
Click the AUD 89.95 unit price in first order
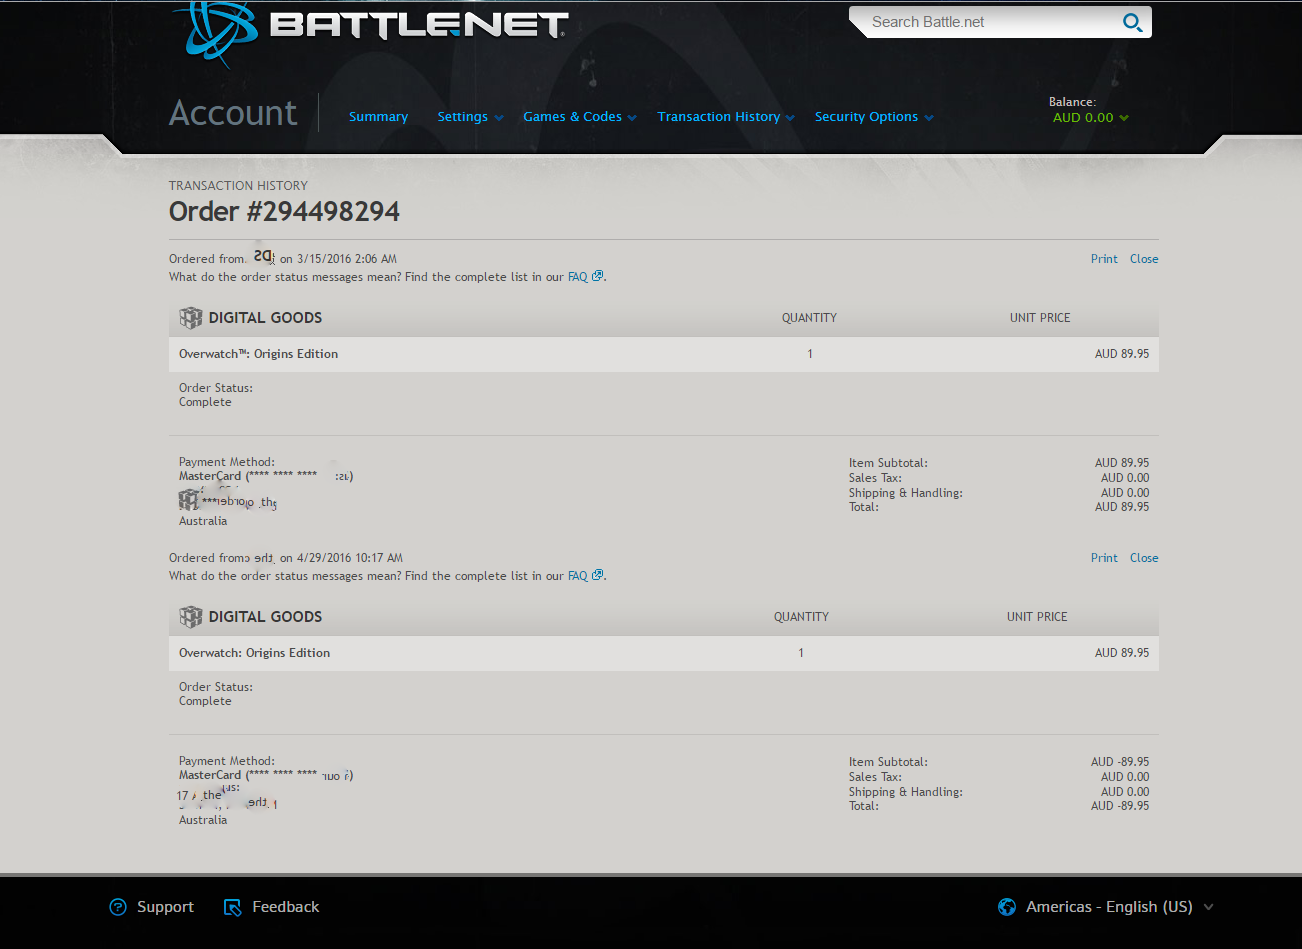point(1122,354)
